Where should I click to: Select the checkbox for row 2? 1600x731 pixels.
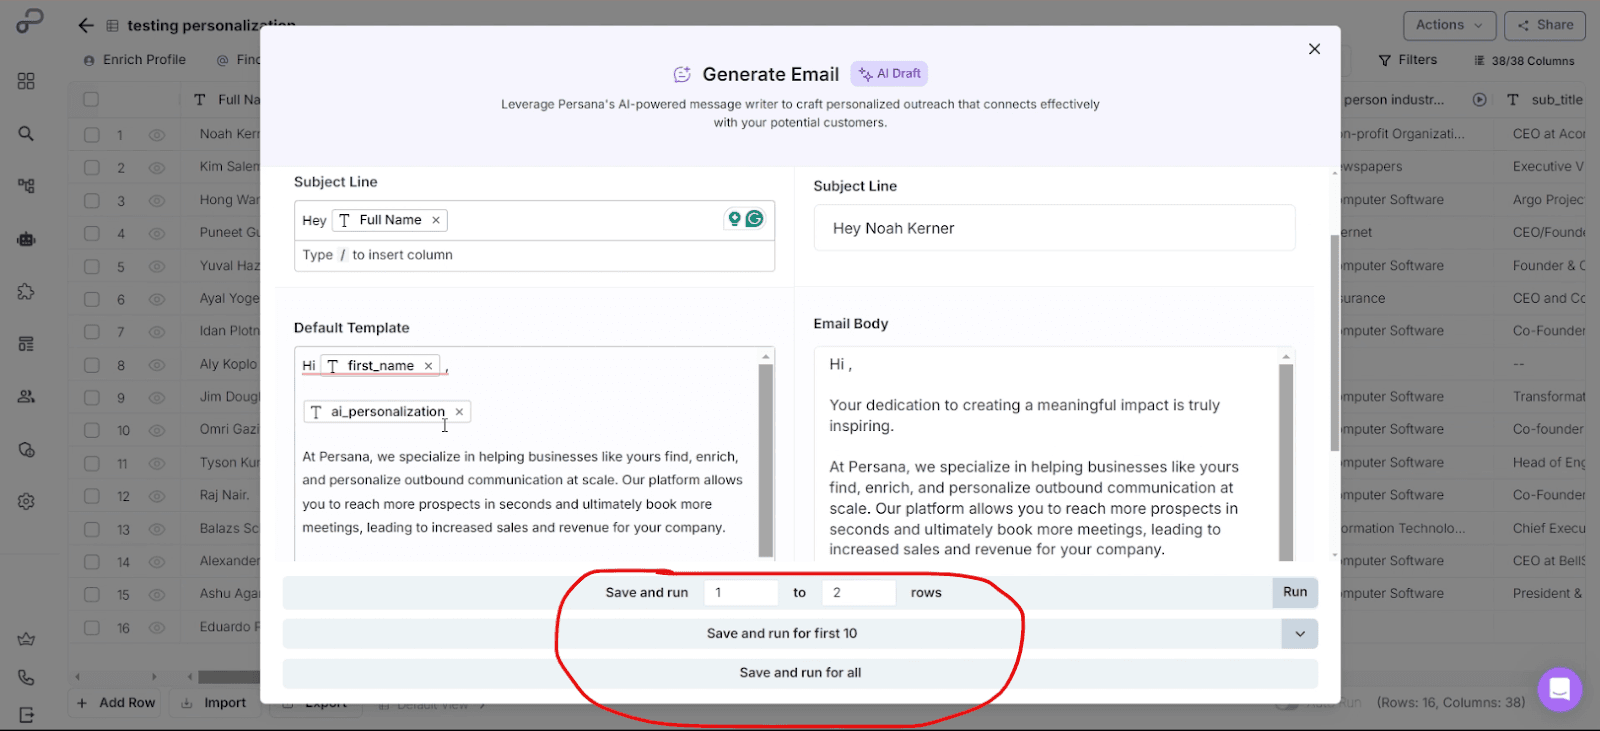click(x=91, y=168)
